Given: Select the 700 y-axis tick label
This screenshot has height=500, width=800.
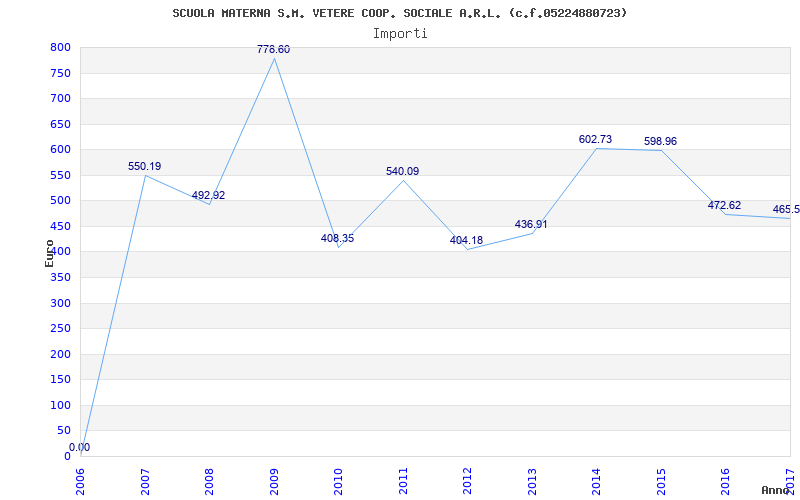Looking at the screenshot, I should tap(60, 98).
